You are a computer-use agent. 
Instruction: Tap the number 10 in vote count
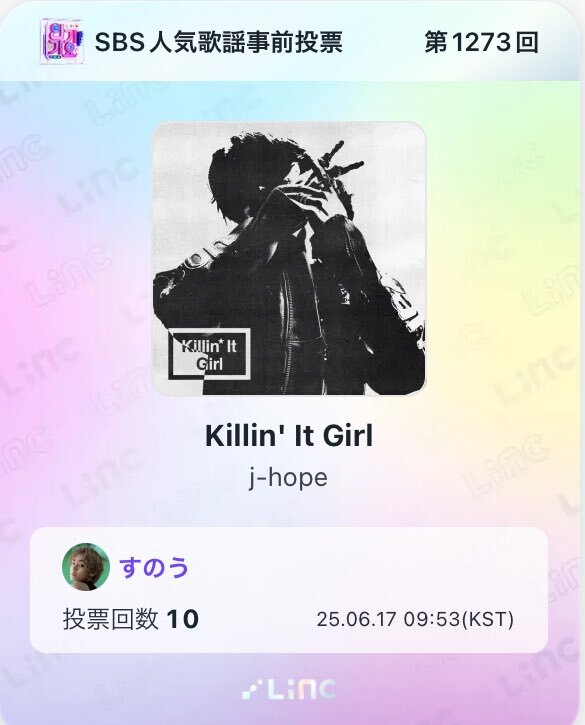(x=183, y=619)
